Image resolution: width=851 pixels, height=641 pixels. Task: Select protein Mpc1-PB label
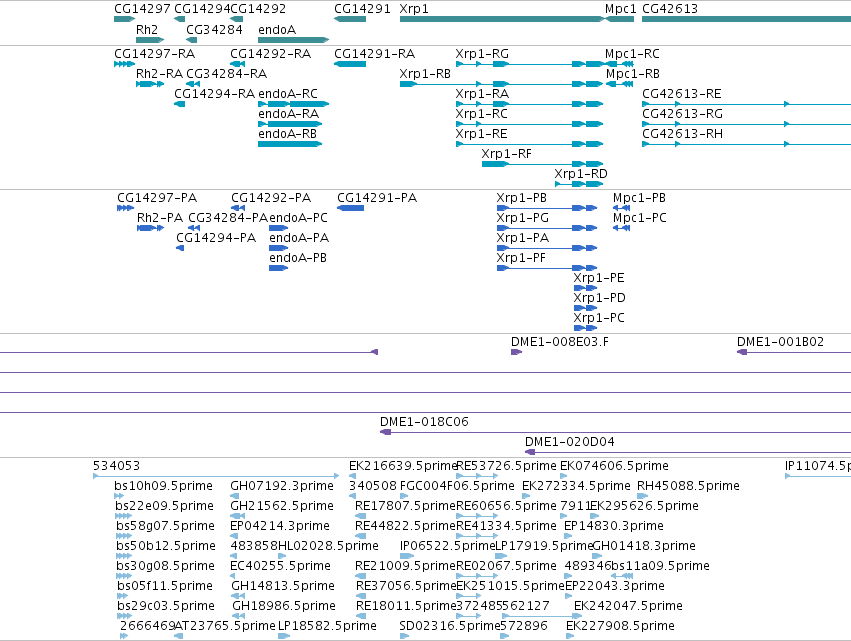639,198
